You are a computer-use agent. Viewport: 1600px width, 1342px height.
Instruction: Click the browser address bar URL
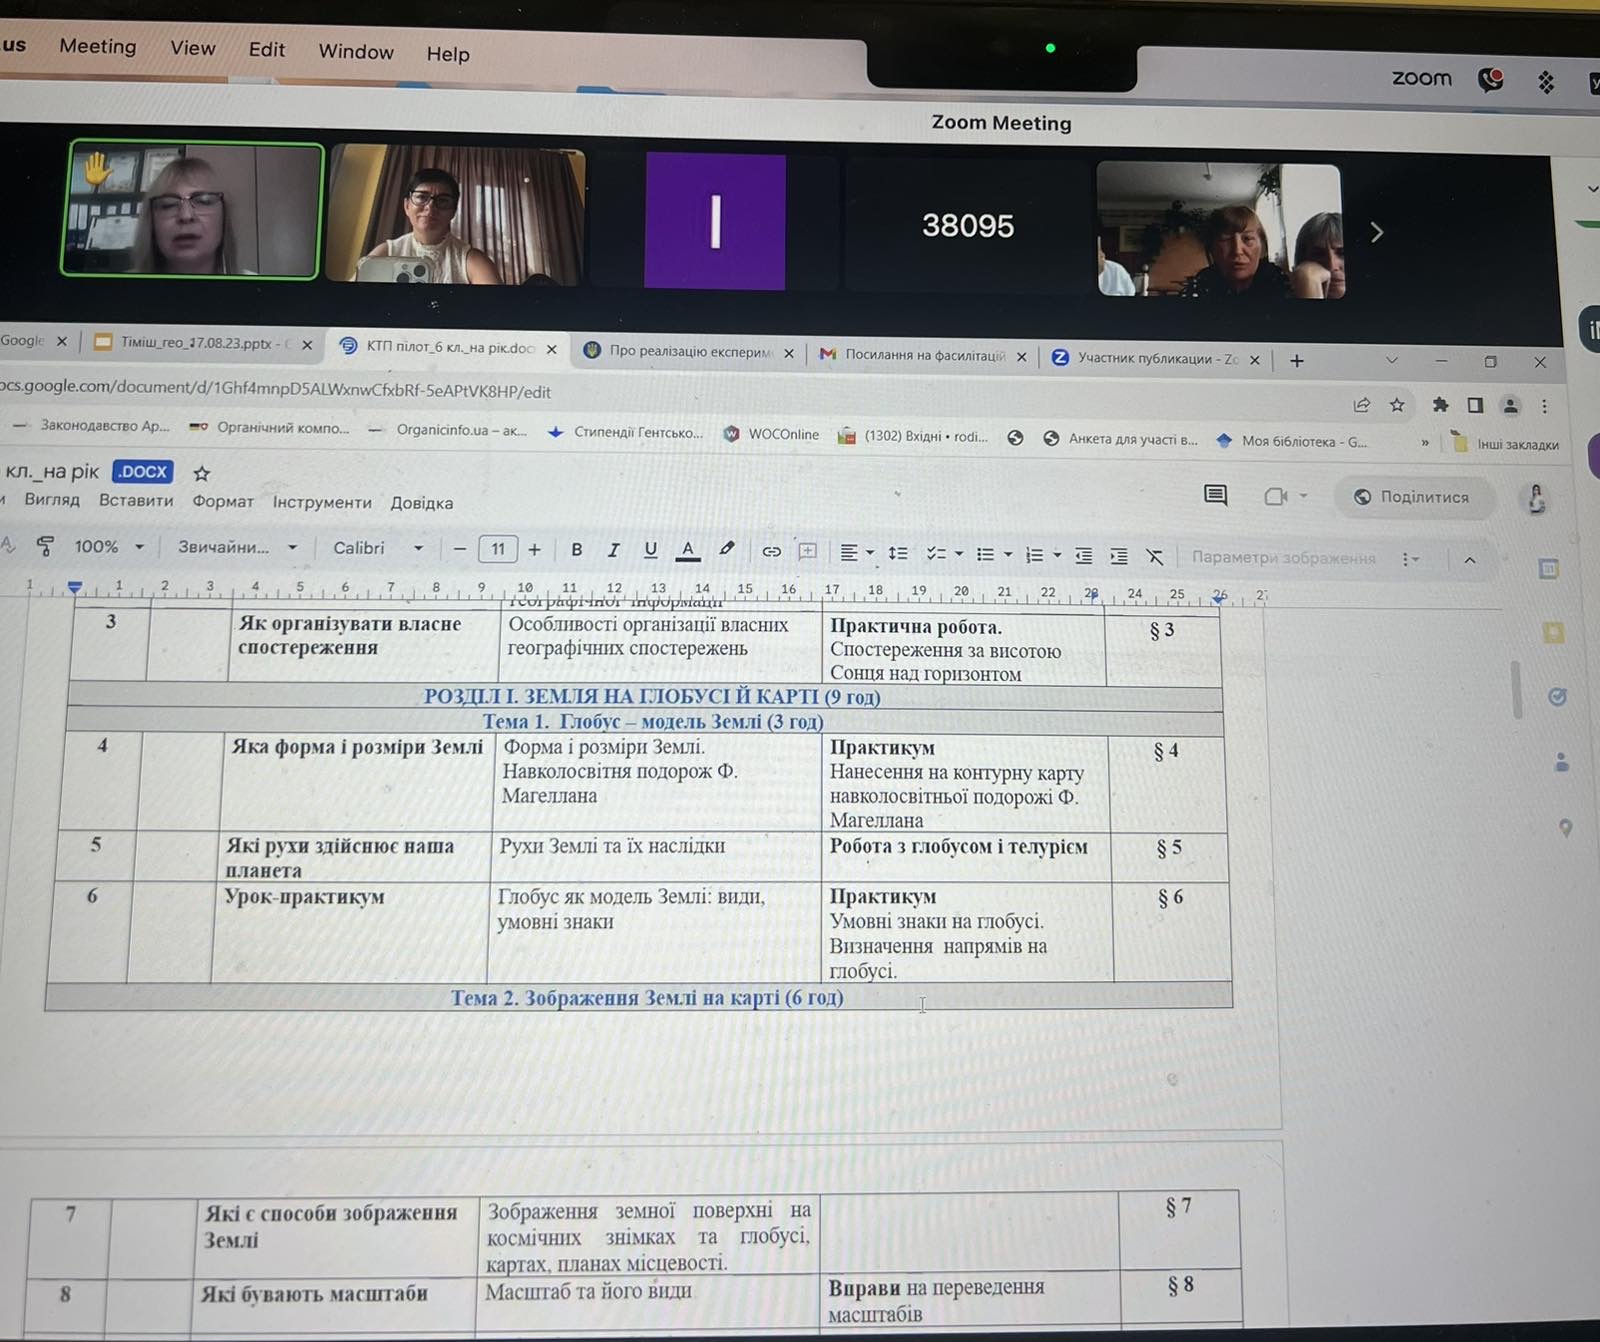tap(276, 389)
